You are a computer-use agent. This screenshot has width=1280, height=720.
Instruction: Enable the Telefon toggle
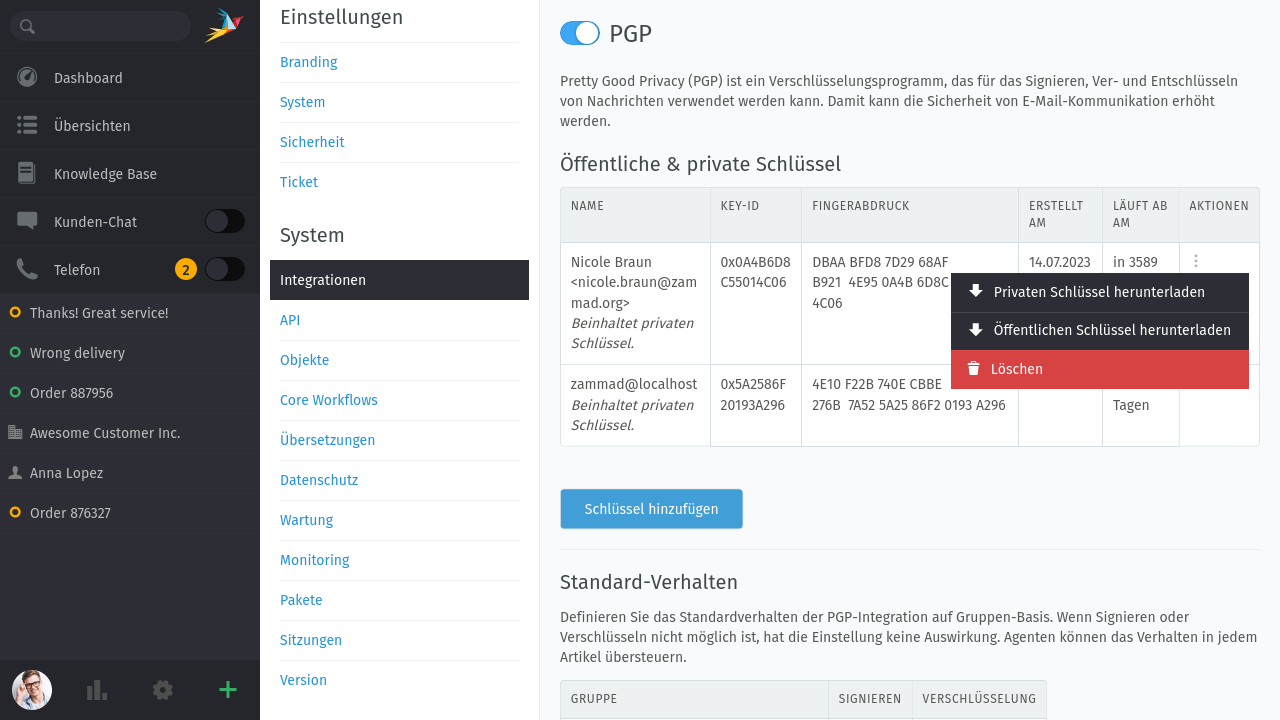click(x=224, y=269)
